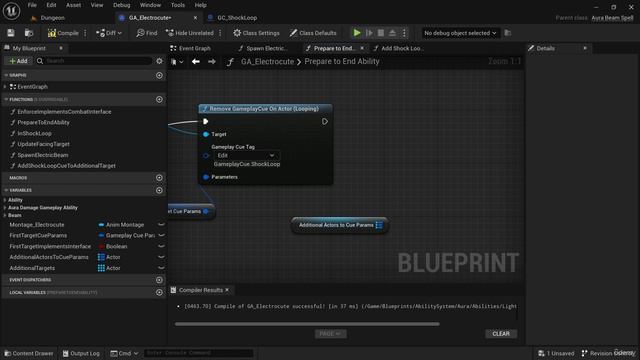Open Compile options three-dot menu
The image size is (640, 360).
85,33
